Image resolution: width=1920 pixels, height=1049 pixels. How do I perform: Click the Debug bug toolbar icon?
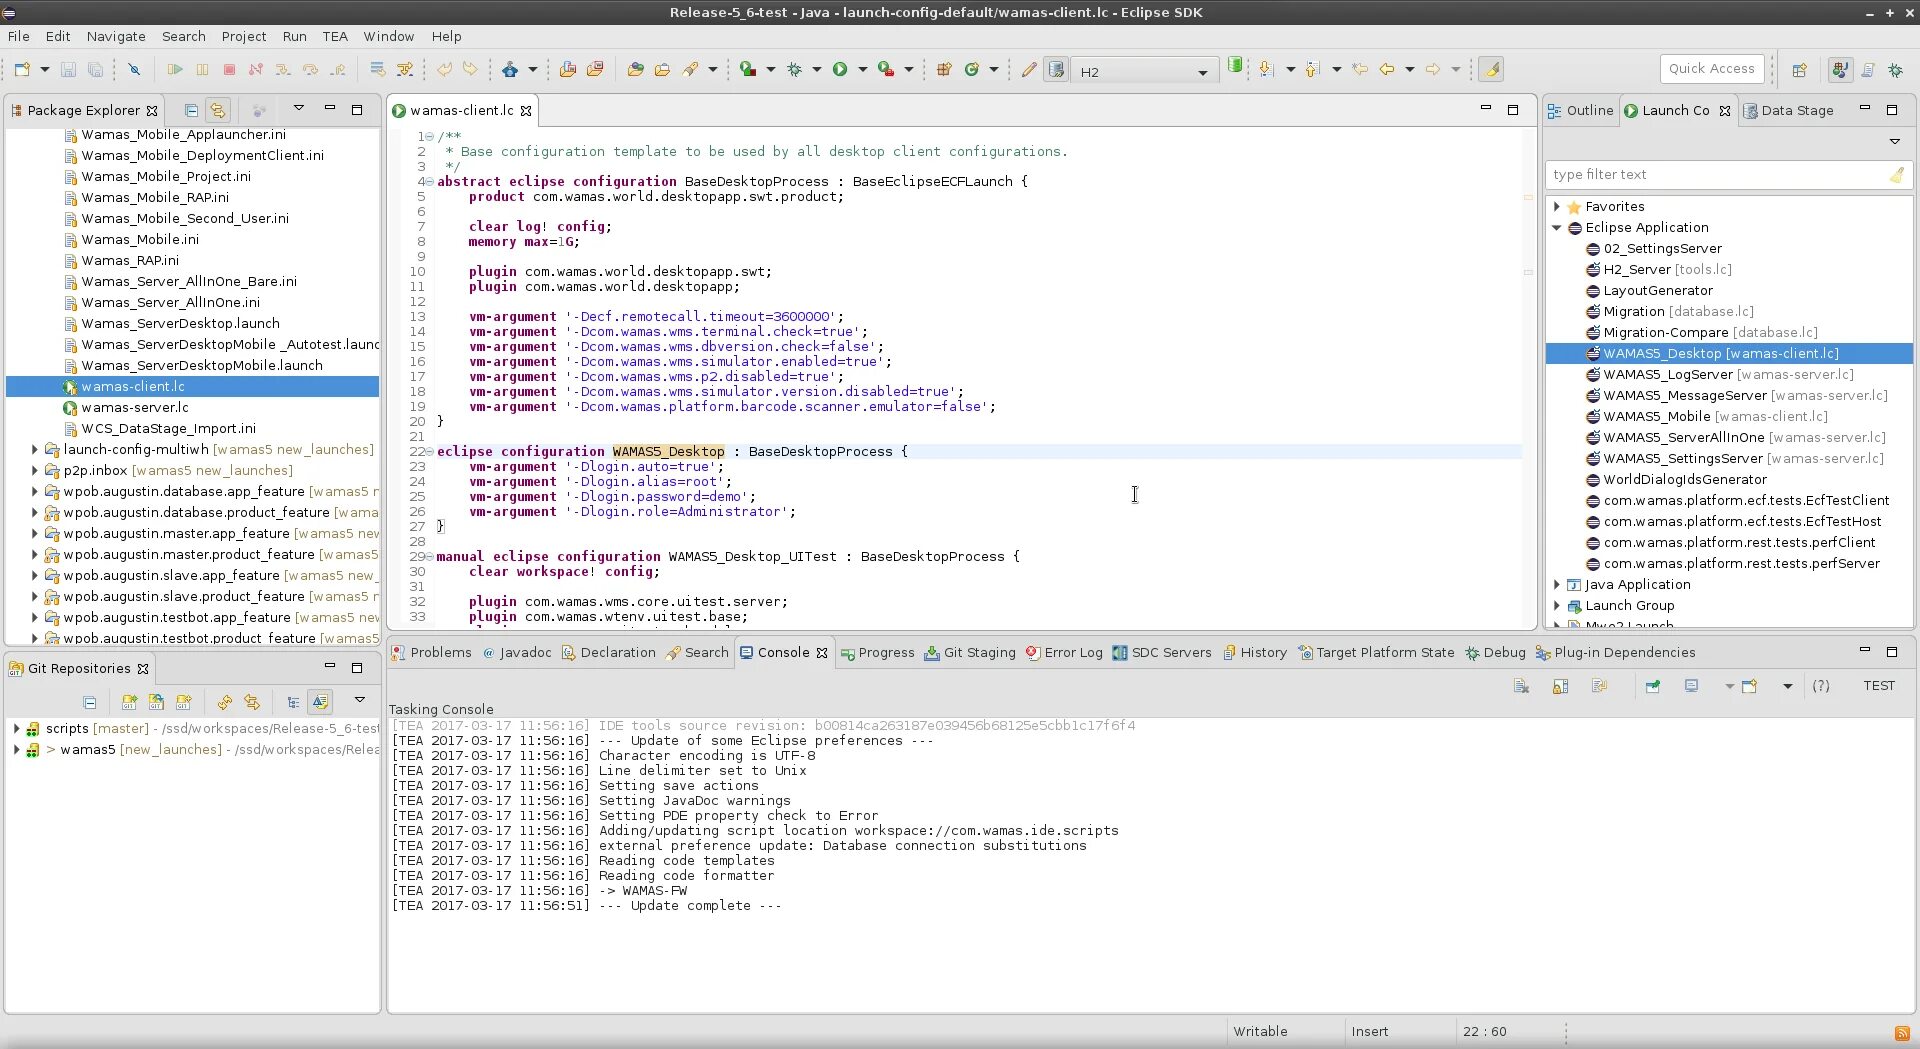point(795,70)
